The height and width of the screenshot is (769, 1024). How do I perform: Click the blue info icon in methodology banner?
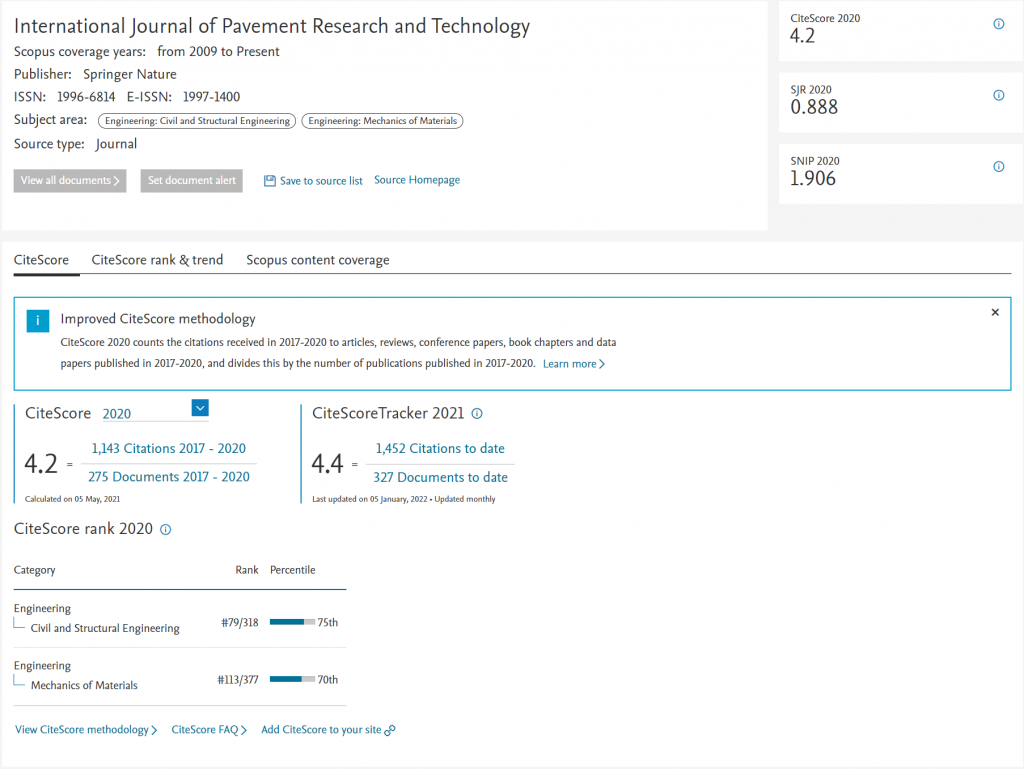tap(37, 320)
